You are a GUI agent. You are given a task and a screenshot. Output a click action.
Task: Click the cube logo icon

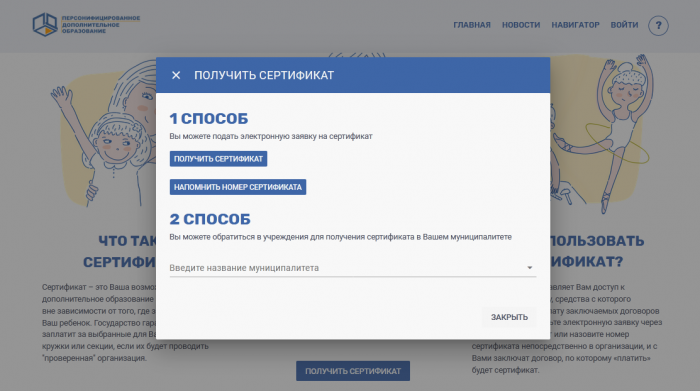(45, 25)
